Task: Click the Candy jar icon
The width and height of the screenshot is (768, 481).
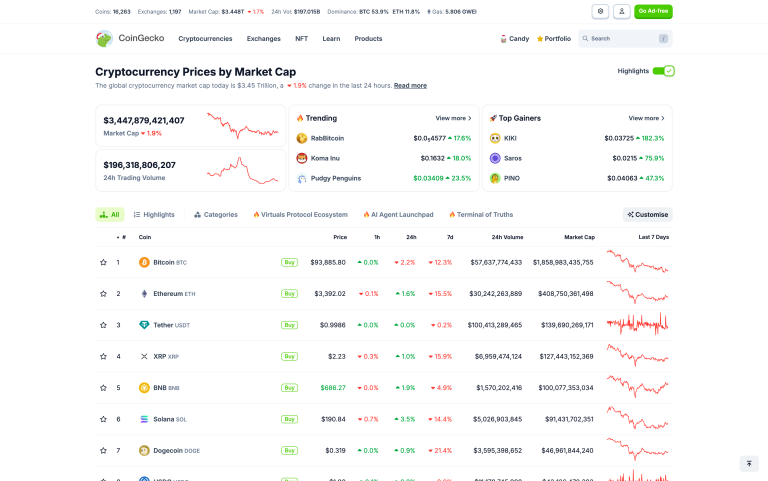Action: point(503,39)
